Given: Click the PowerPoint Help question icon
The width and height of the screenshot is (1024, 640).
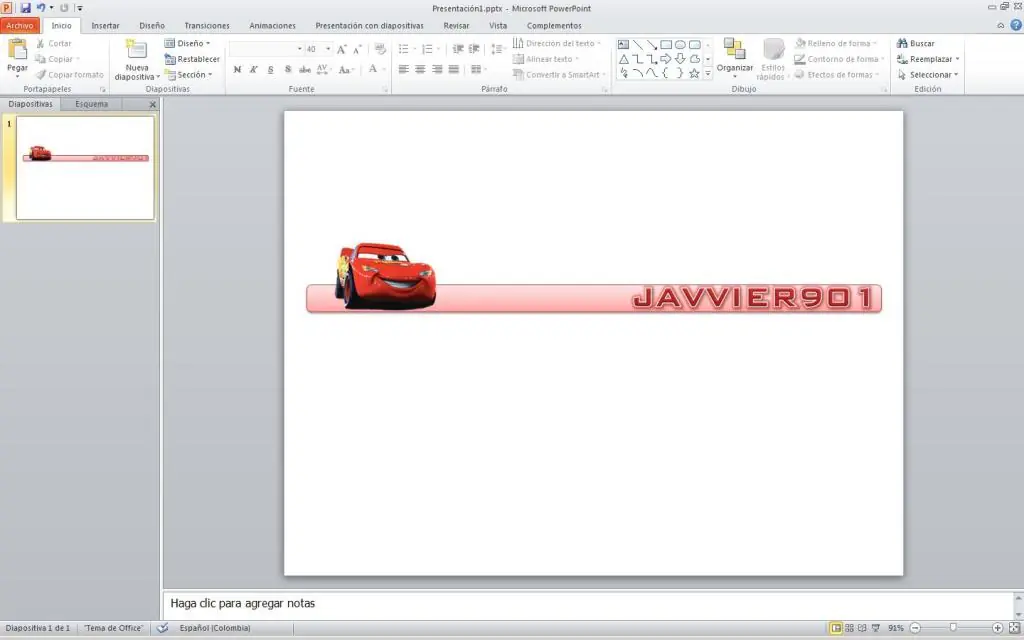Looking at the screenshot, I should point(1016,25).
